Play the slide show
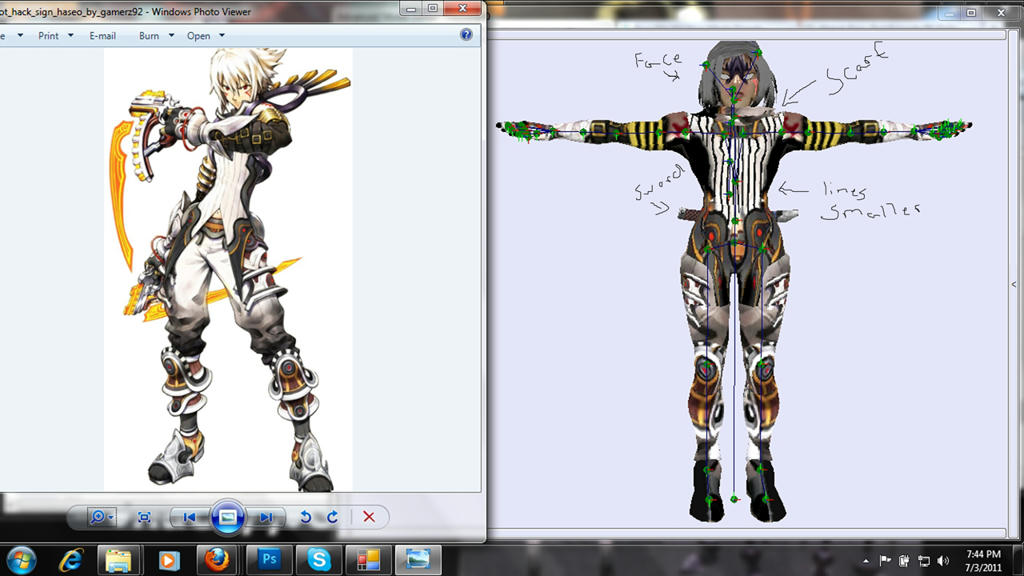The image size is (1024, 576). pos(227,517)
